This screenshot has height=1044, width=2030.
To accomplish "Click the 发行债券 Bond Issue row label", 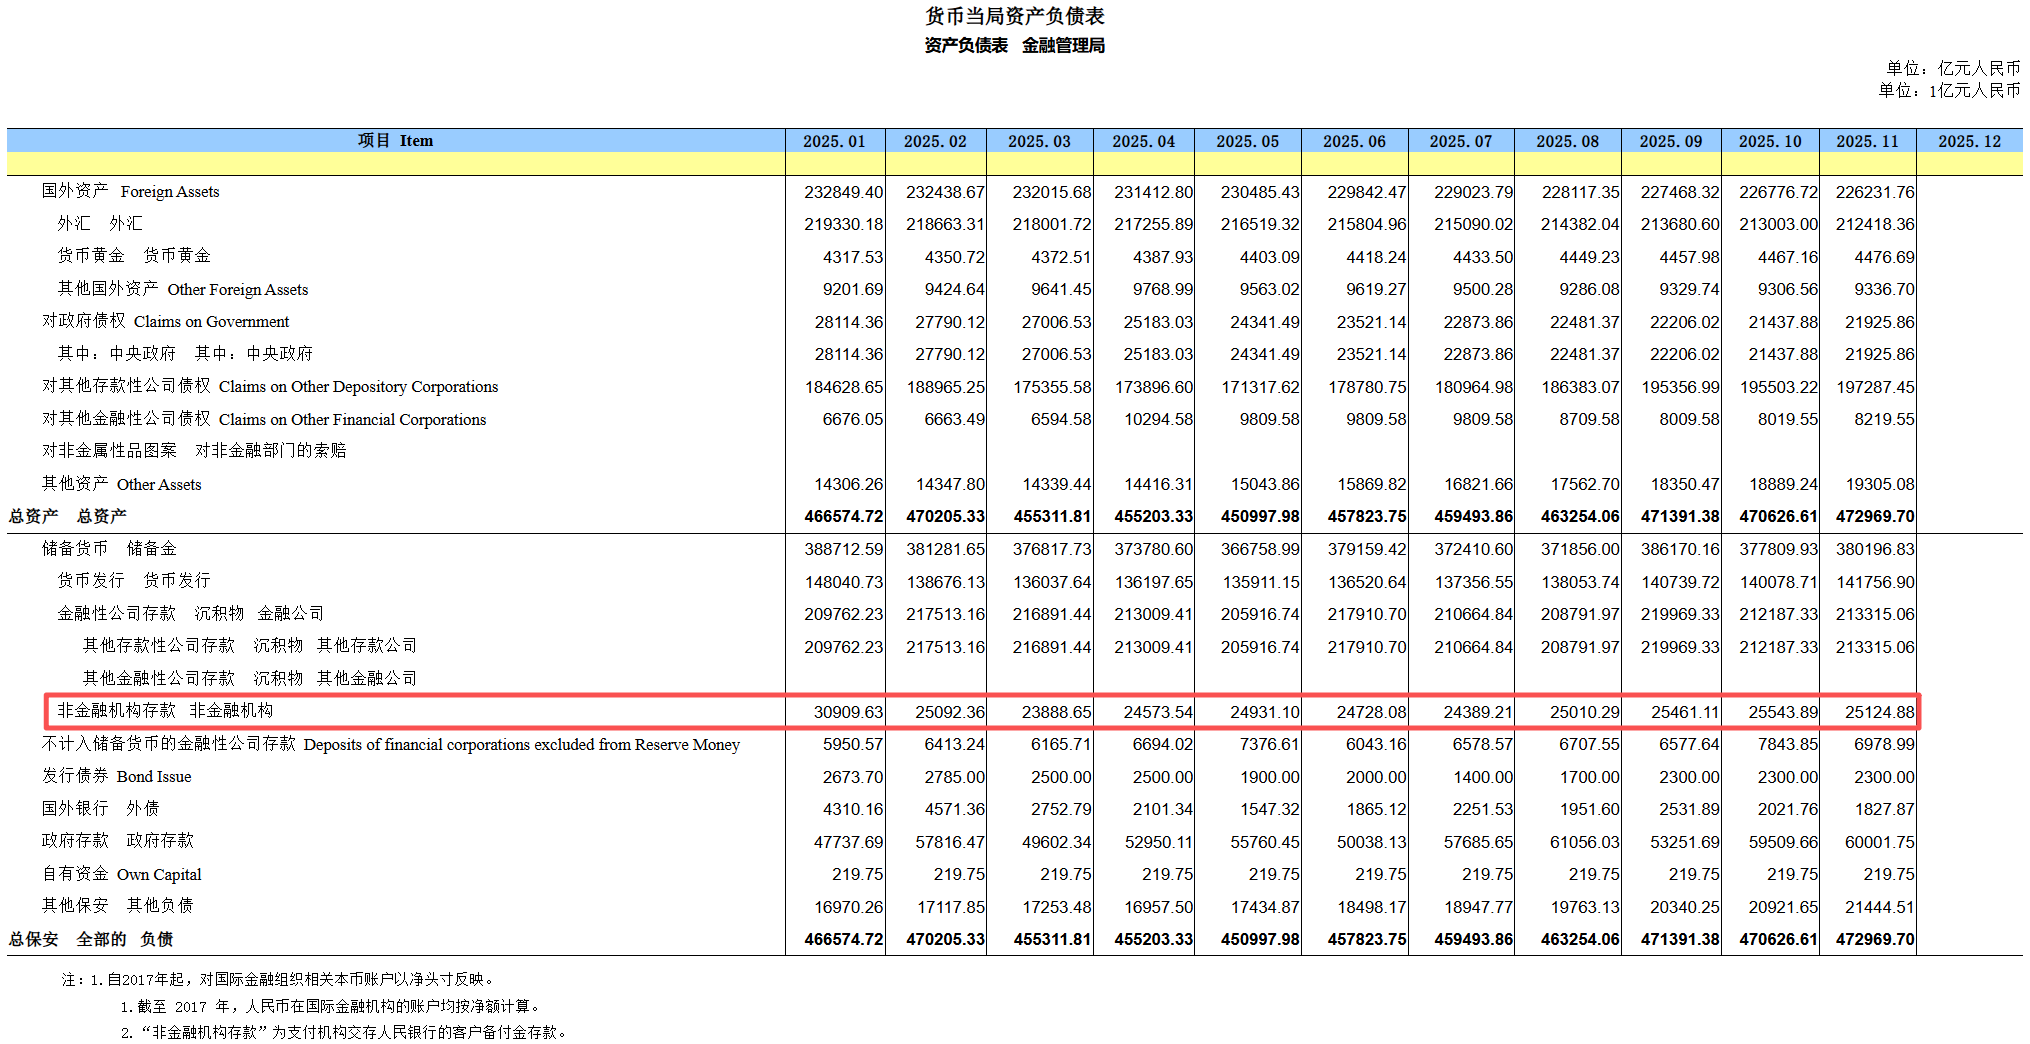I will (116, 776).
